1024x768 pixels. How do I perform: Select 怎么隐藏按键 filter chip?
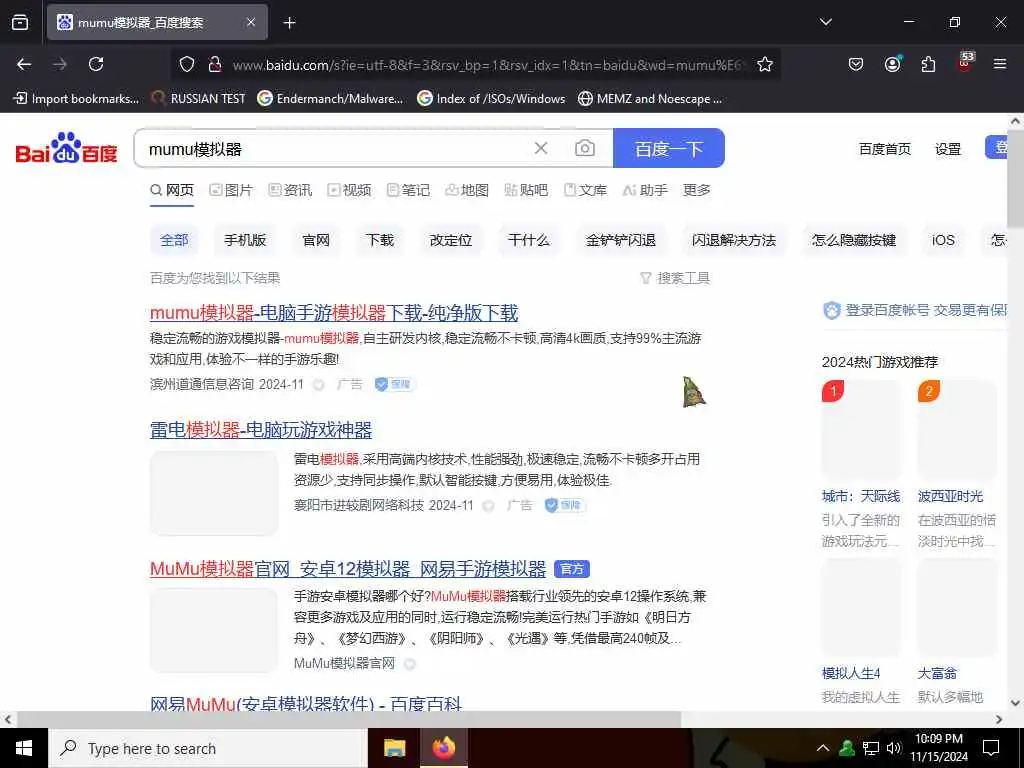(854, 240)
